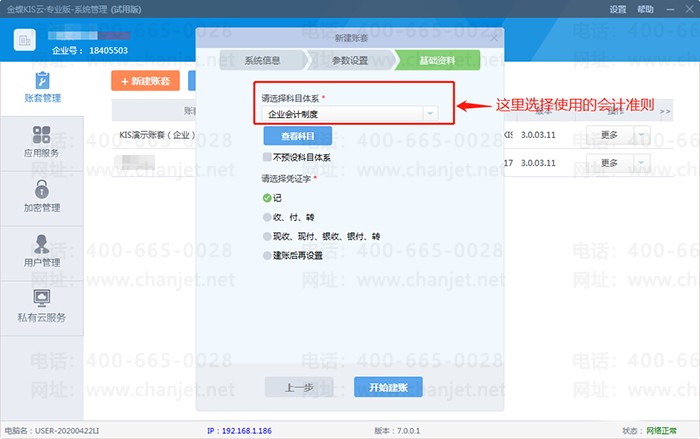
Task: Select the 记 voucher word option
Action: pos(266,197)
